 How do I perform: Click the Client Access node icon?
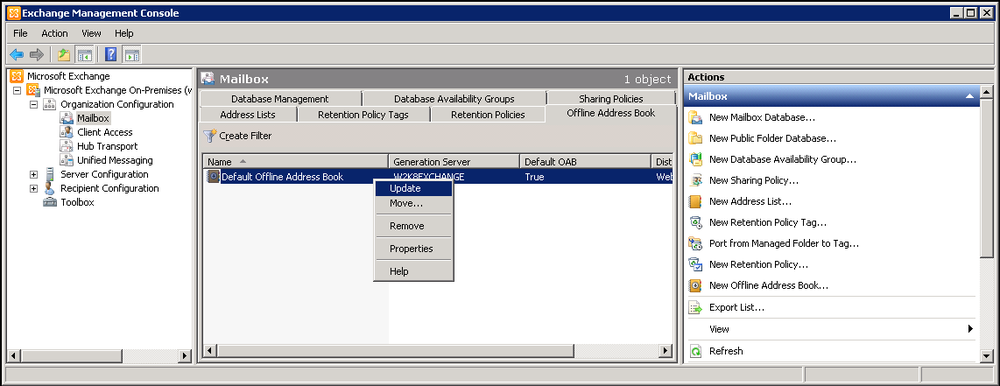tap(66, 132)
